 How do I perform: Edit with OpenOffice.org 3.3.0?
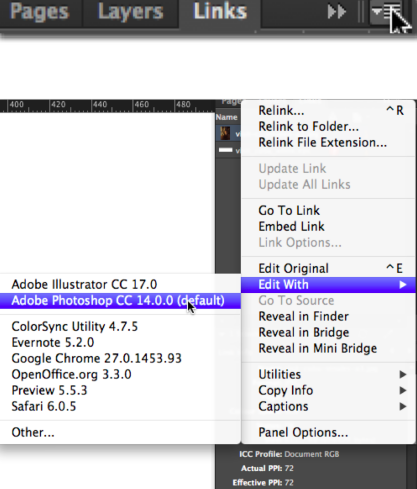coord(120,374)
